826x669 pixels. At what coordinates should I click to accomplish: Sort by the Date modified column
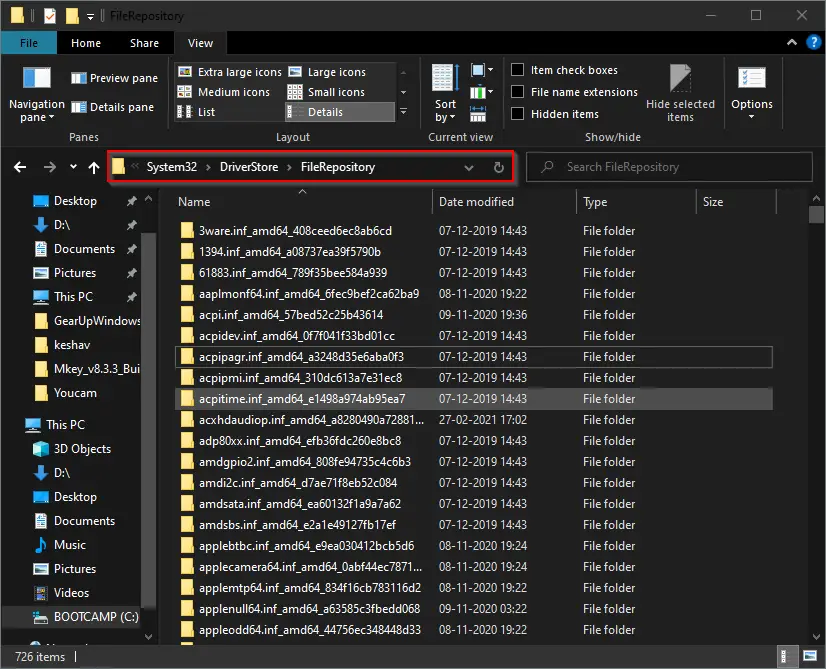click(504, 202)
